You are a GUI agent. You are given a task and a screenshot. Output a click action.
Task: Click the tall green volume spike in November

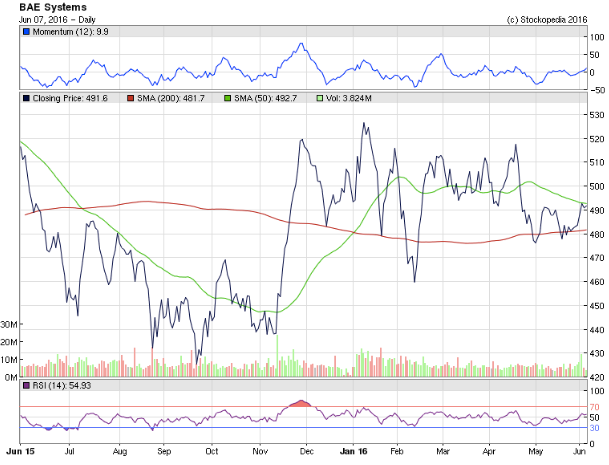pos(277,355)
